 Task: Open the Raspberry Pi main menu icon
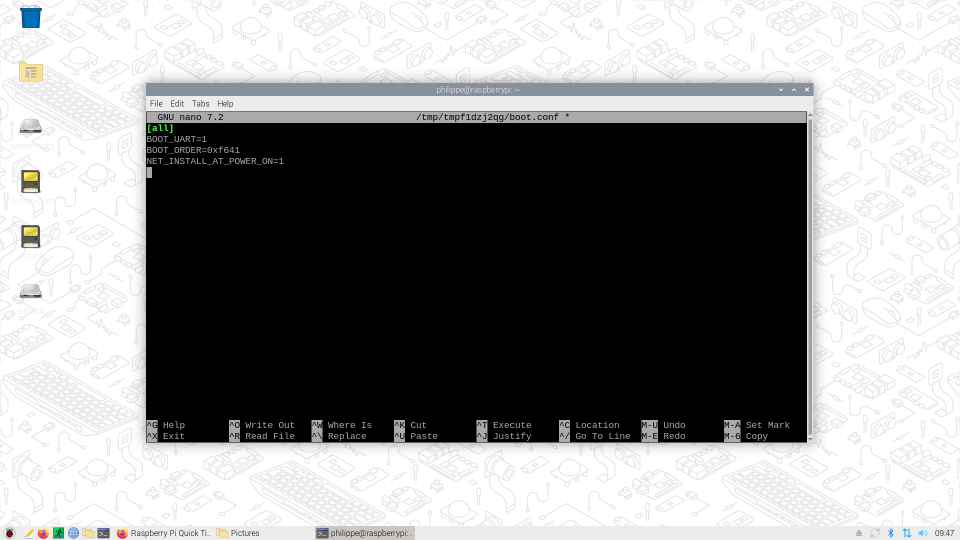(10, 533)
